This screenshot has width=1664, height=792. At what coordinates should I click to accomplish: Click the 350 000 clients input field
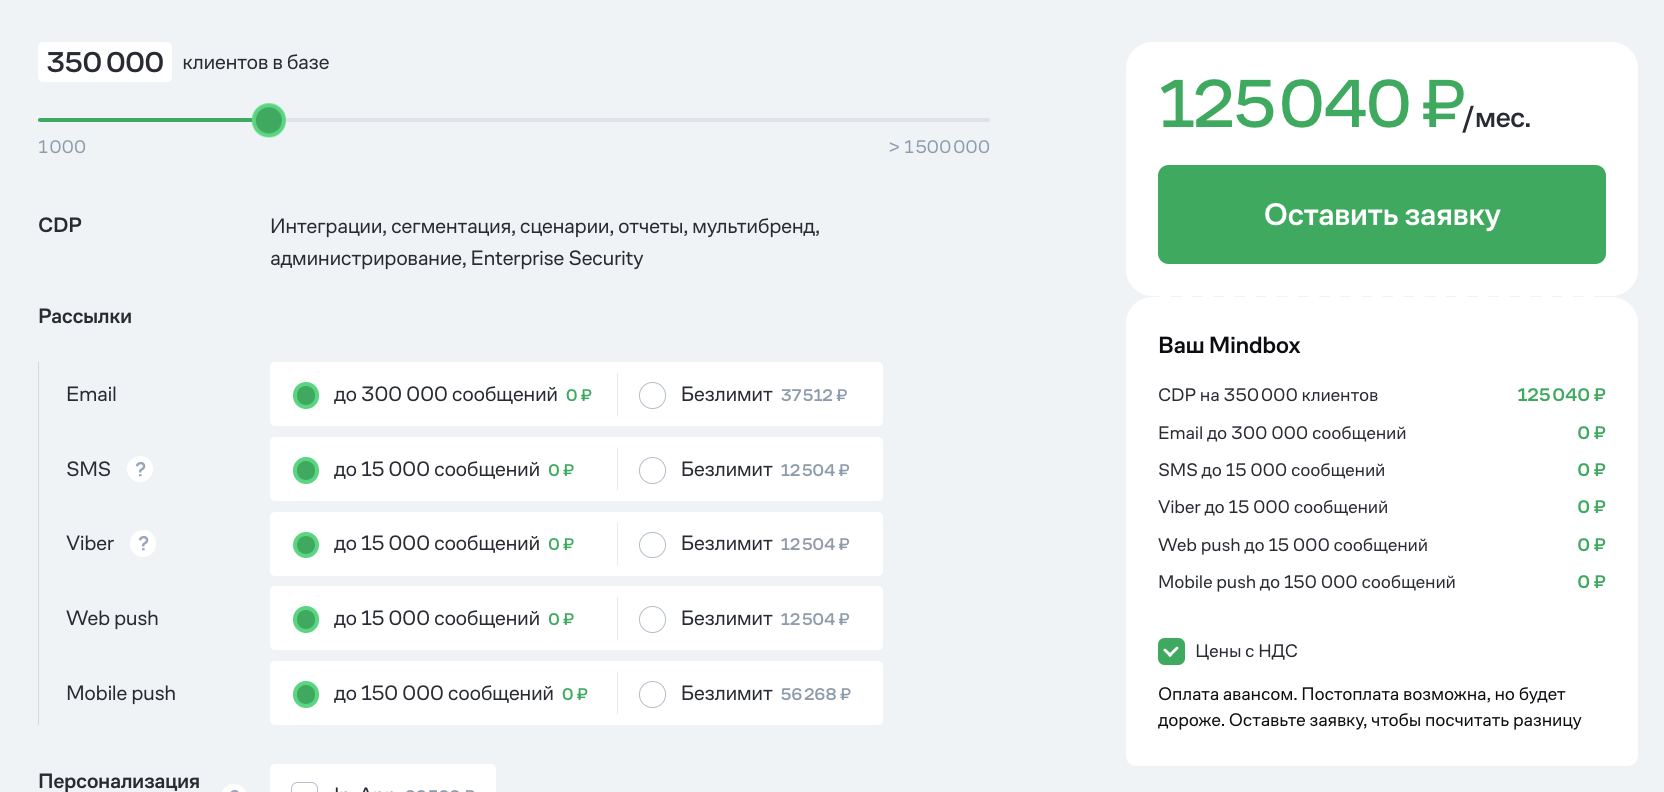(105, 62)
